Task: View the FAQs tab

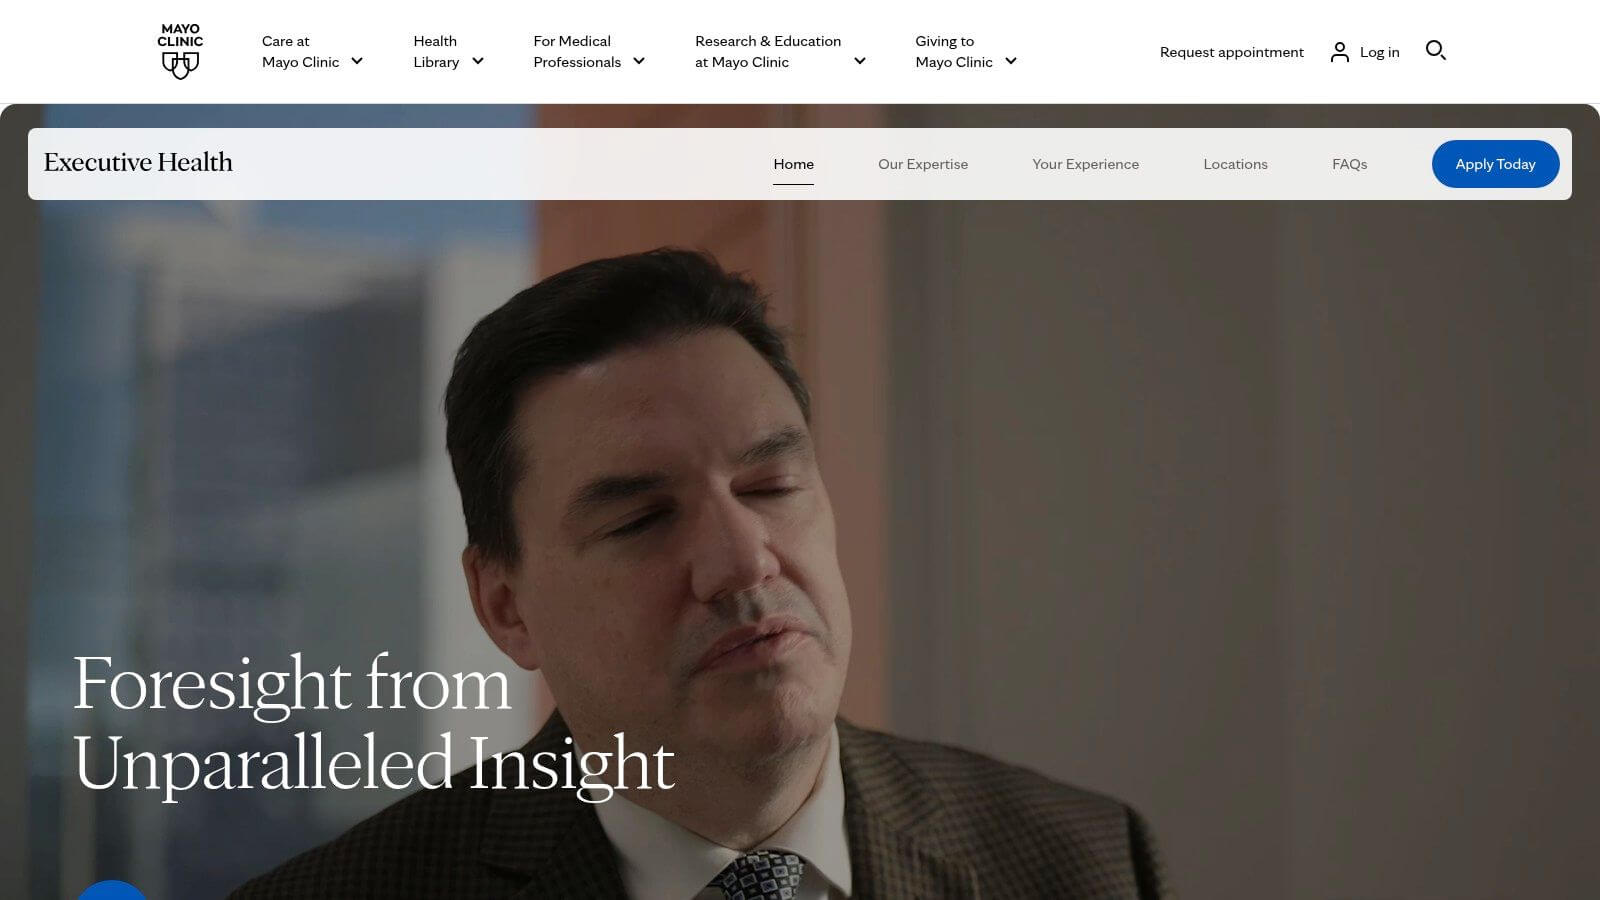Action: [x=1349, y=164]
